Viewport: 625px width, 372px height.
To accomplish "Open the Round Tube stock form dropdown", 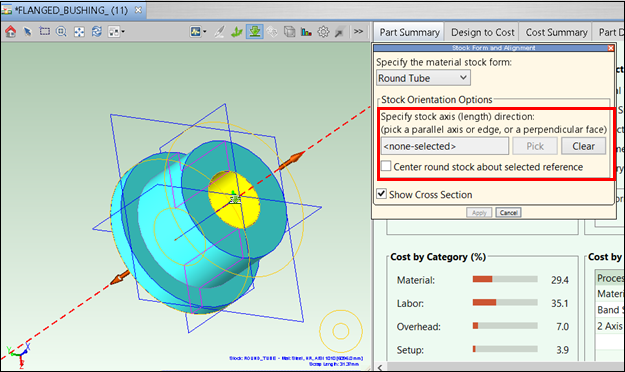I will (x=423, y=78).
